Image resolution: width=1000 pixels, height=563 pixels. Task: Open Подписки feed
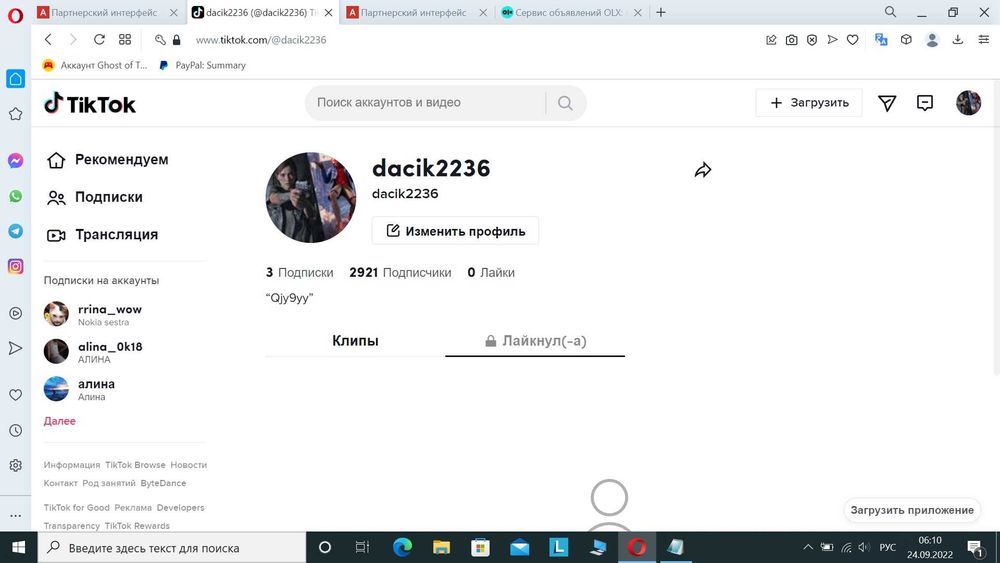tap(94, 197)
